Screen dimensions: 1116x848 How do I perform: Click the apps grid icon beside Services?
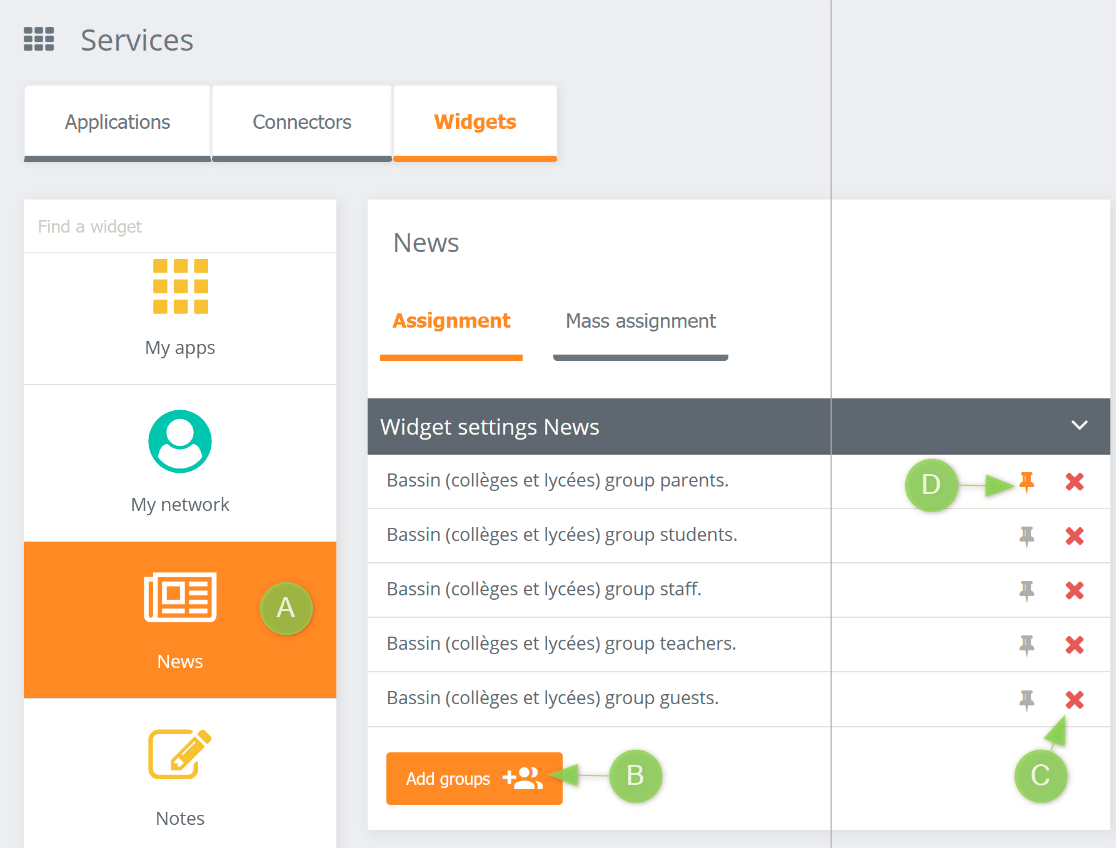pos(38,38)
